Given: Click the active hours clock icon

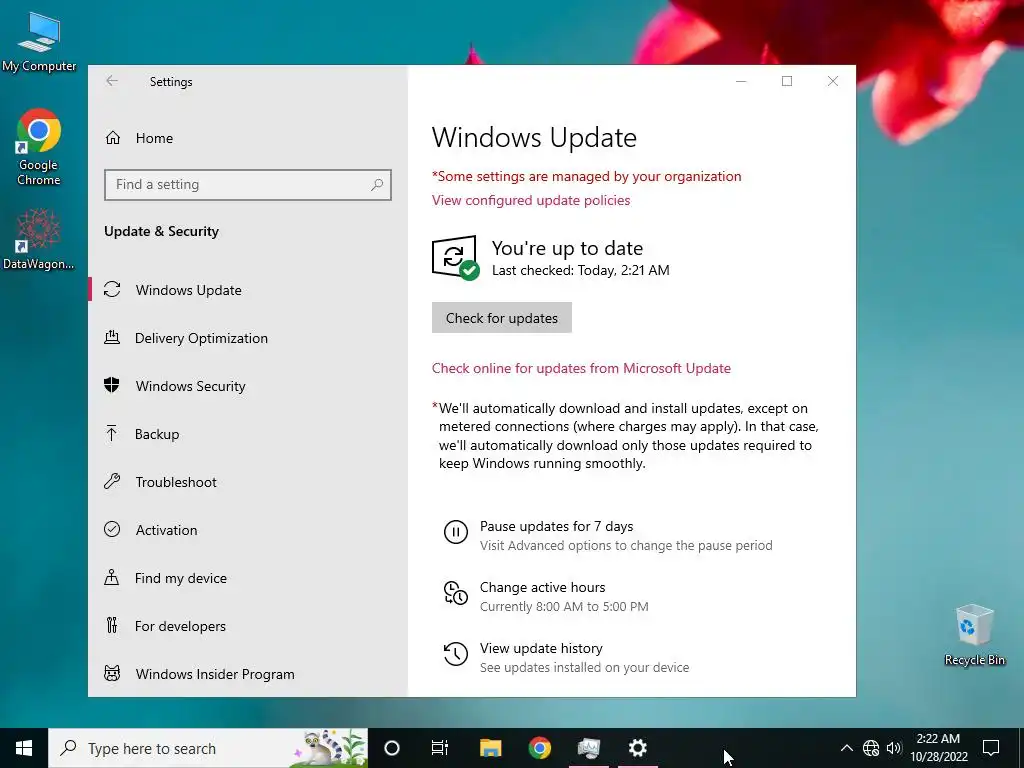Looking at the screenshot, I should point(456,593).
